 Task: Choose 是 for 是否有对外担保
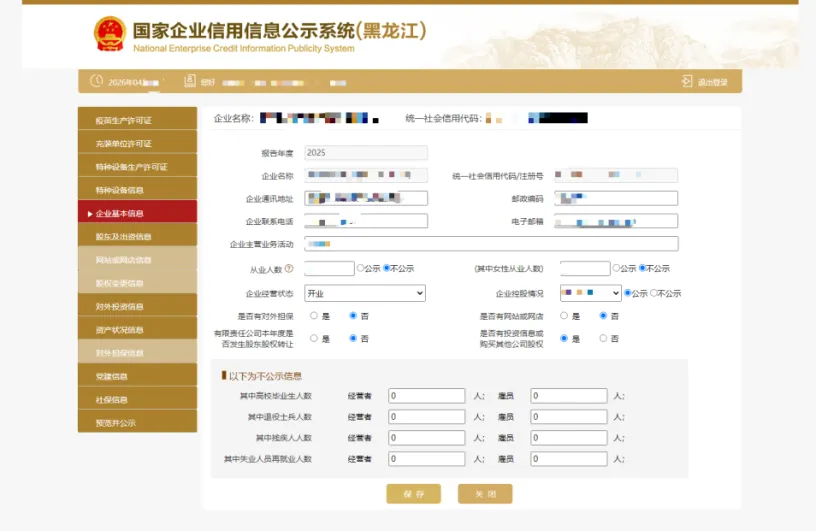pyautogui.click(x=314, y=315)
